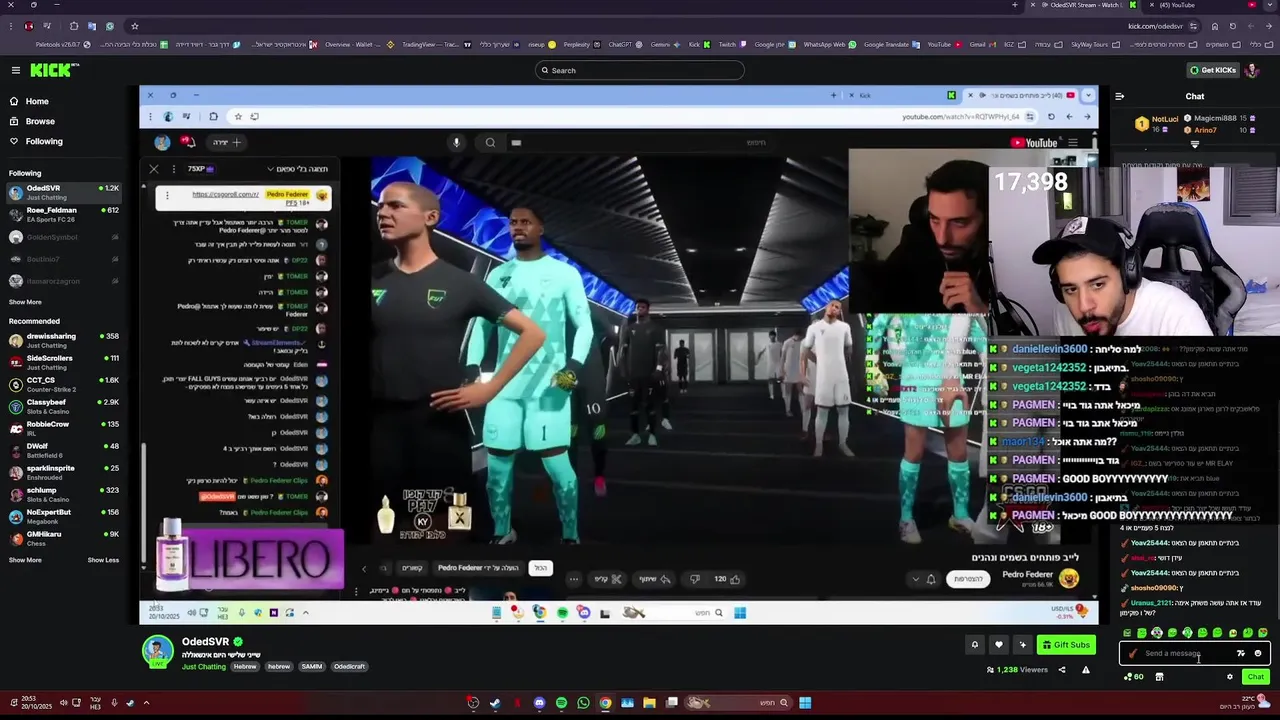The height and width of the screenshot is (720, 1280).
Task: Toggle channel notifications bell
Action: pyautogui.click(x=975, y=645)
